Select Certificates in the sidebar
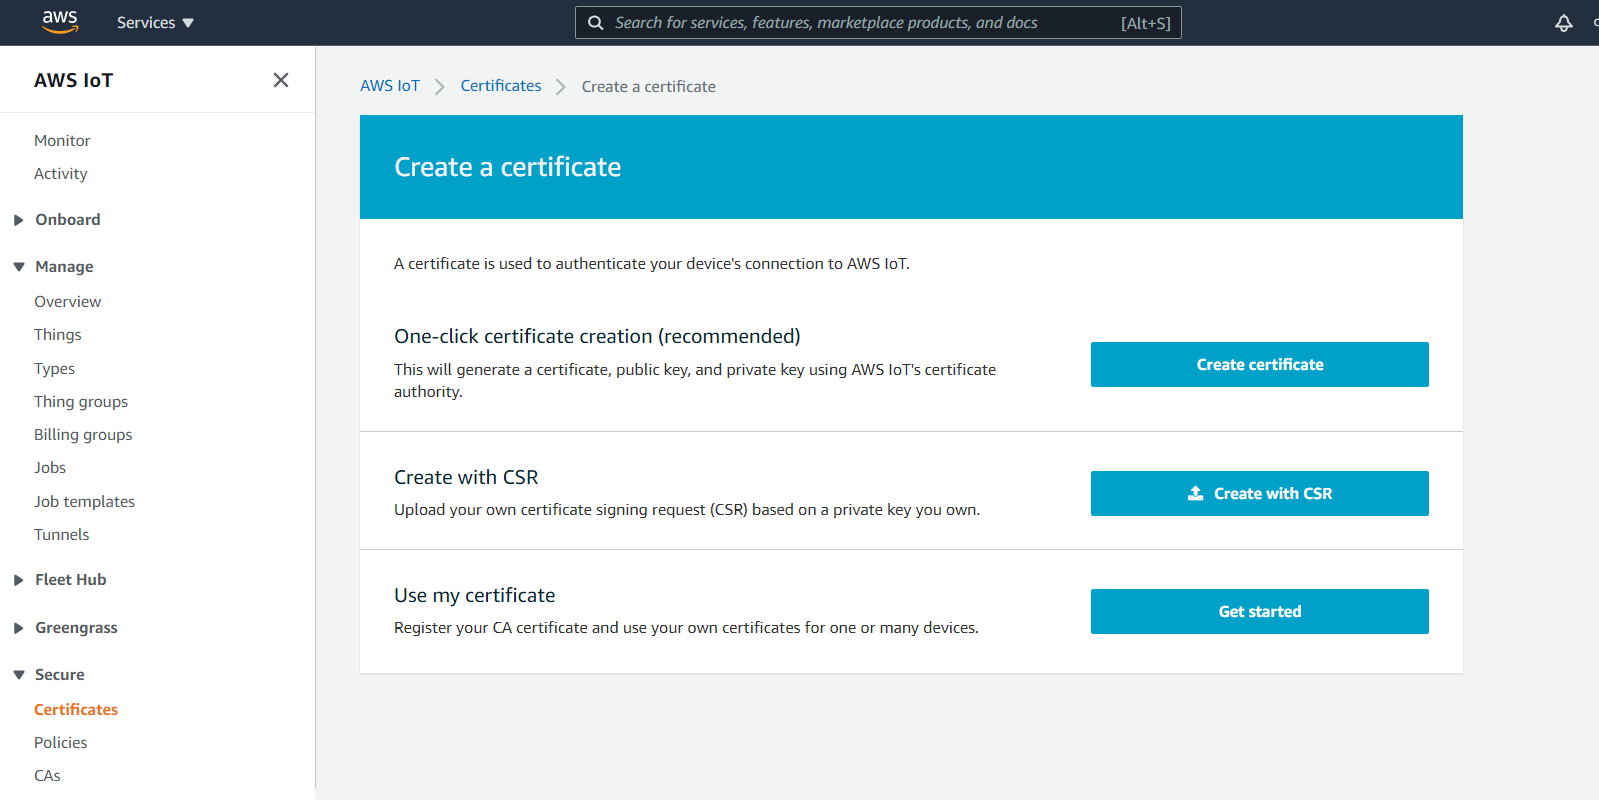 coord(76,710)
